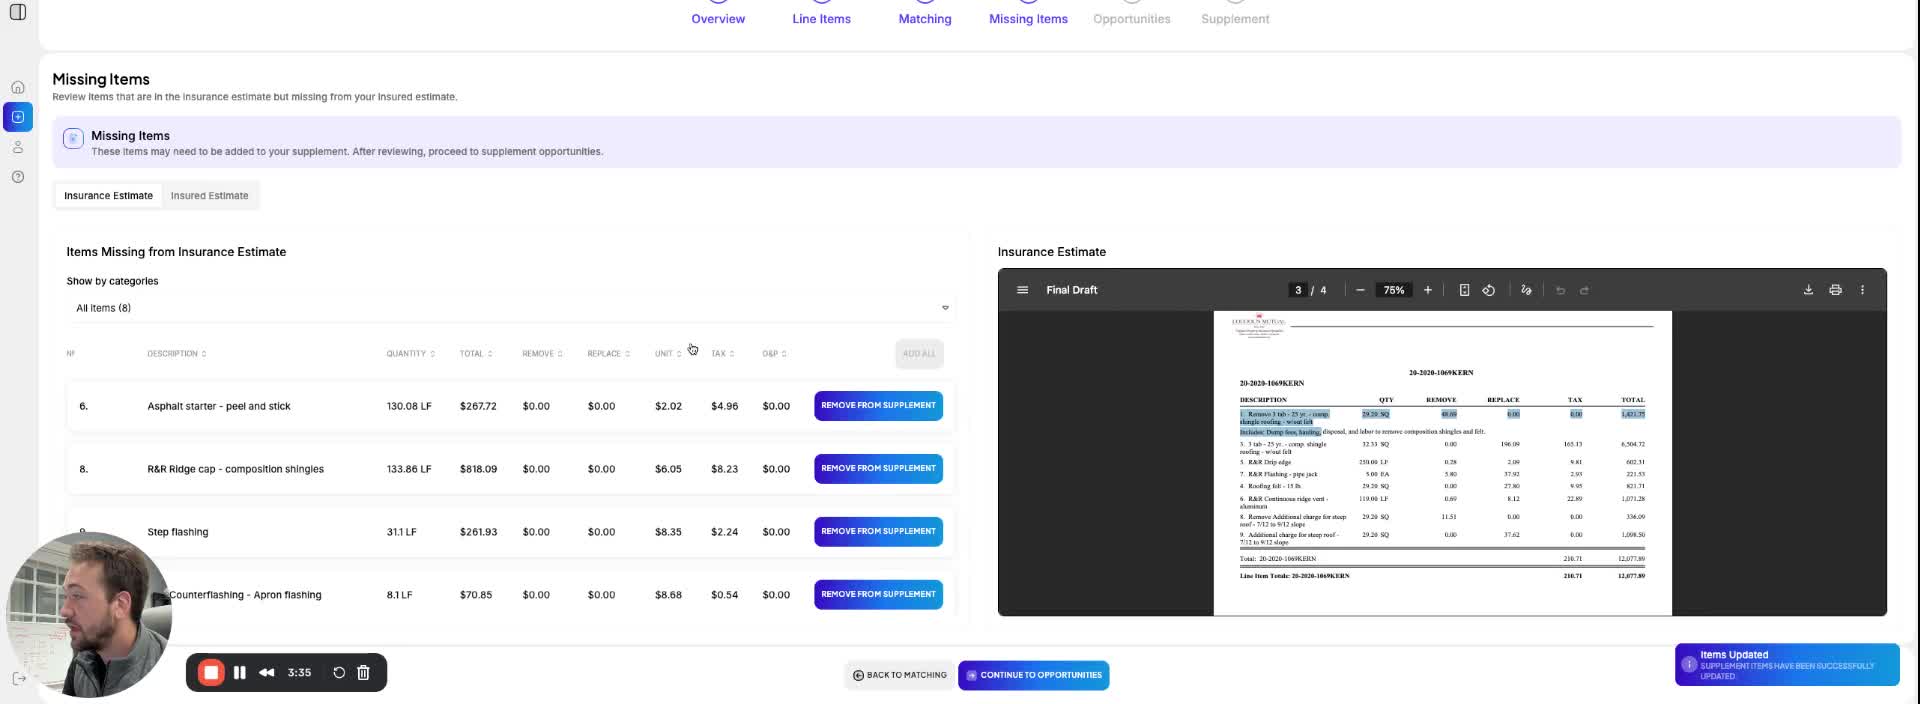Click the PDF undo icon

coord(1560,290)
